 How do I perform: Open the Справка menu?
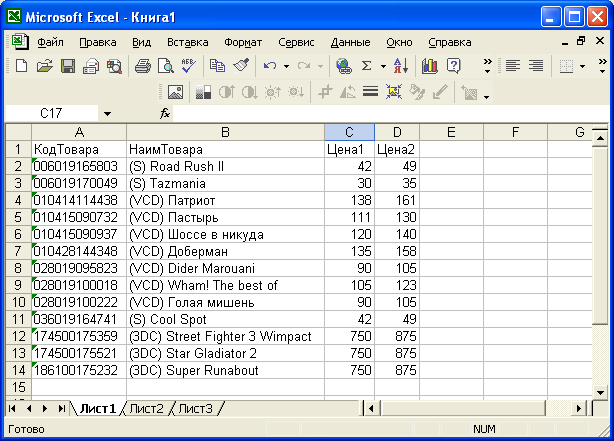point(450,42)
